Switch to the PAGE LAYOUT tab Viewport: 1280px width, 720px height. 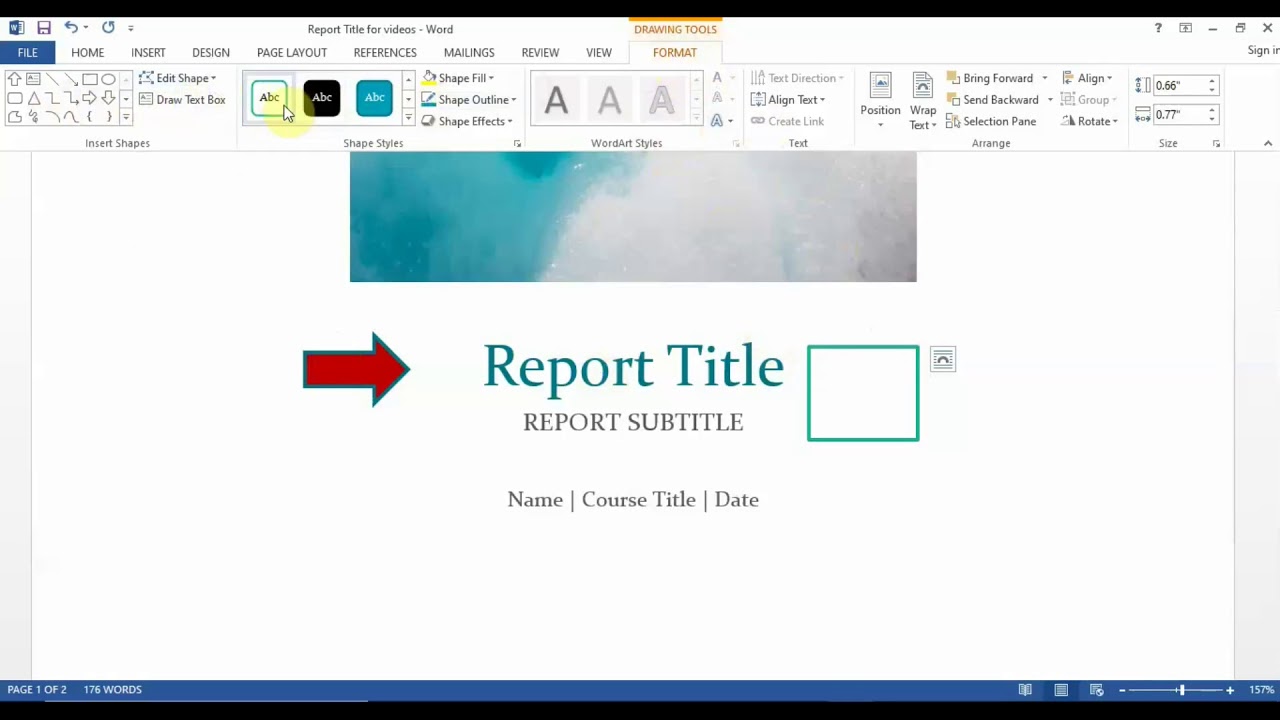coord(292,53)
